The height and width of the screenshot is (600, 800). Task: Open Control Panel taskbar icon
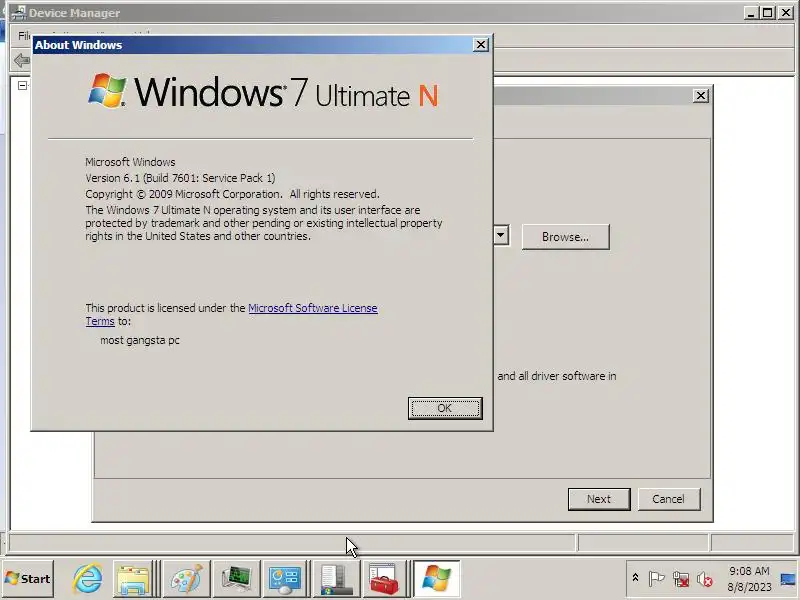tap(285, 579)
